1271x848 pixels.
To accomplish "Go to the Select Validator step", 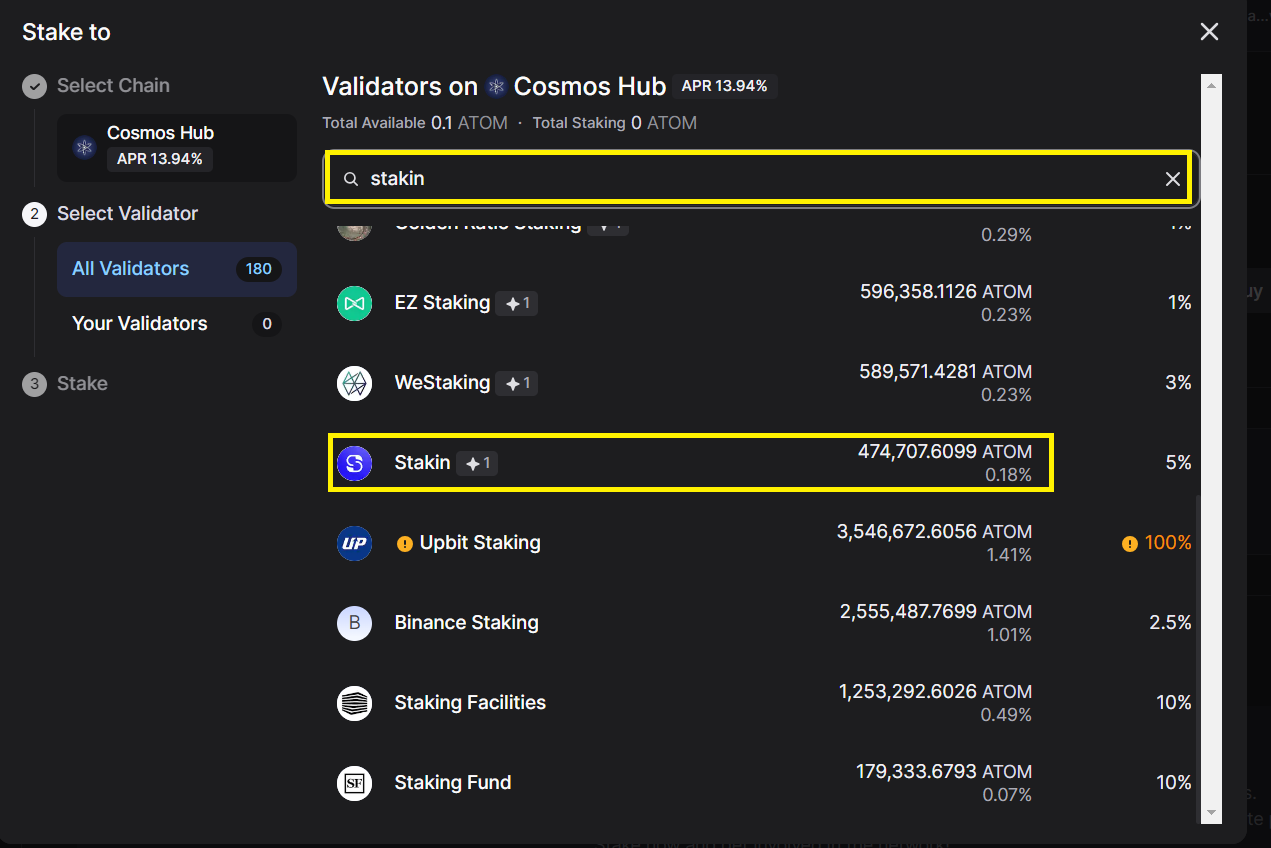I will [x=127, y=214].
